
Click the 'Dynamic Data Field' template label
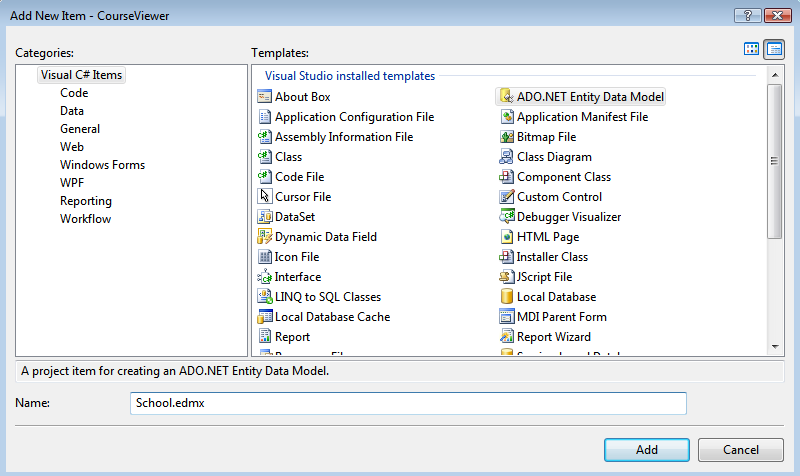[x=326, y=237]
